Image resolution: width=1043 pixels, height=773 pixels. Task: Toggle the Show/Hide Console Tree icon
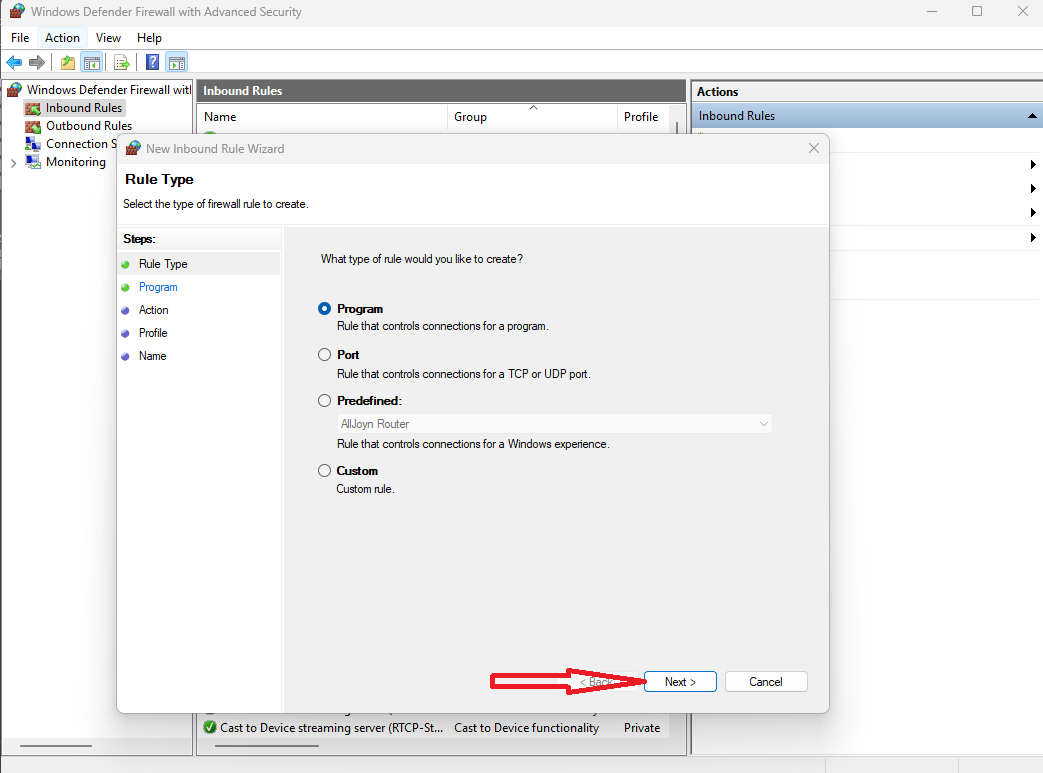point(91,62)
